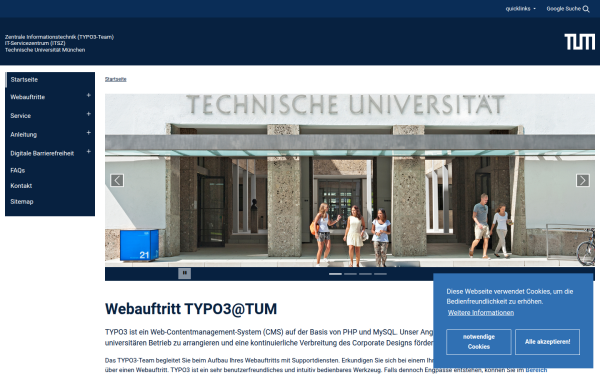Image resolution: width=600 pixels, height=375 pixels.
Task: Open the Digitale Barrierefreiheit menu item
Action: pos(42,153)
